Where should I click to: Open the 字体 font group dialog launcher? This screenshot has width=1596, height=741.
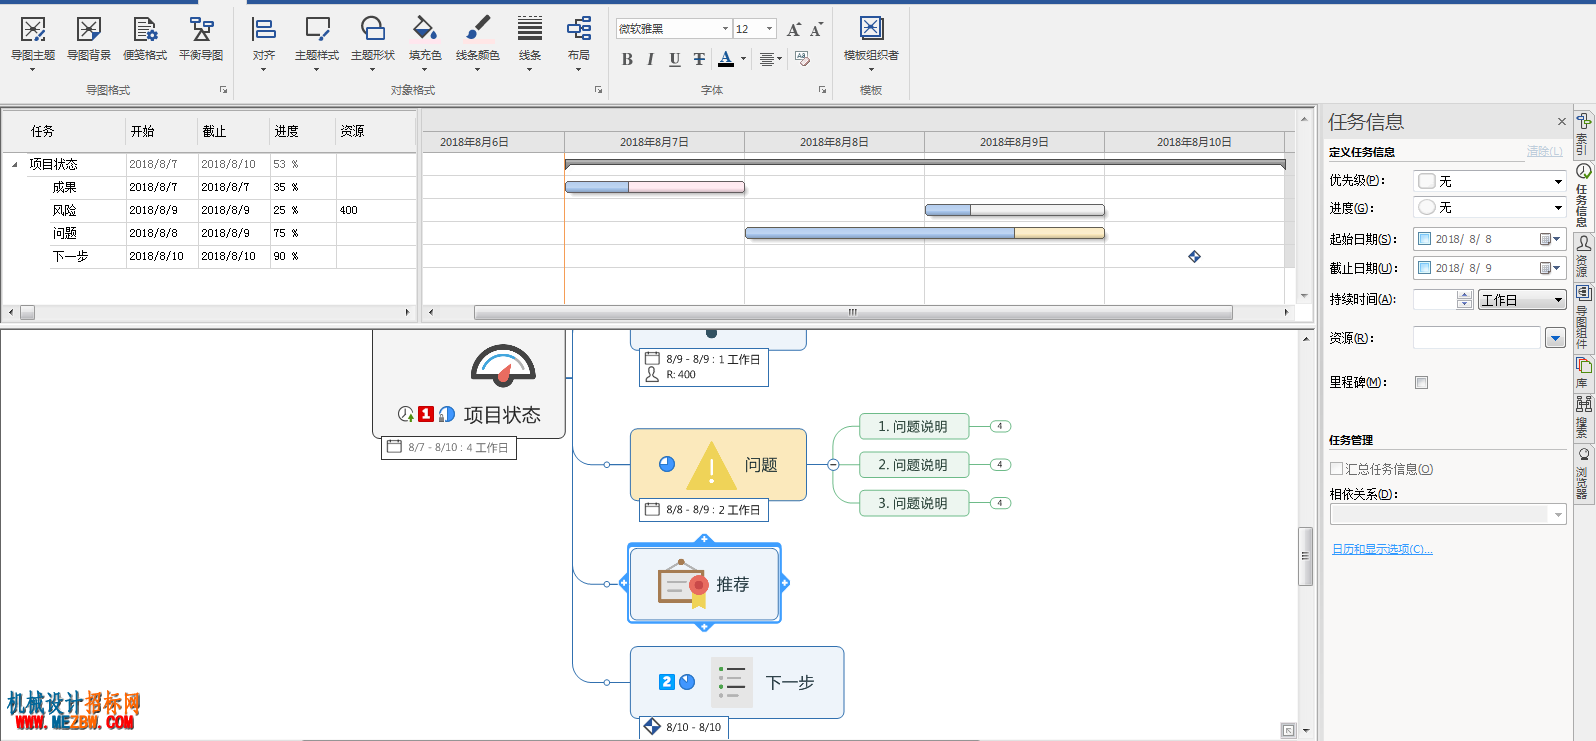point(822,90)
